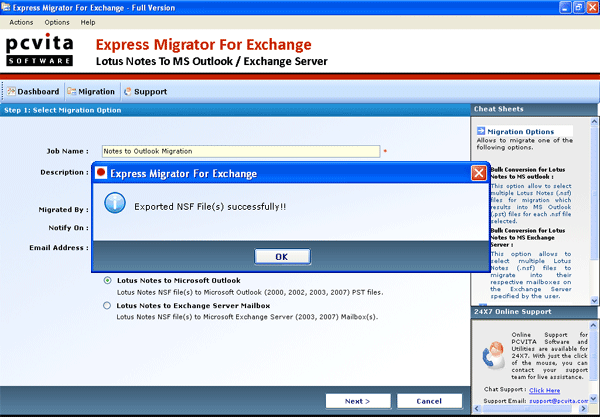The width and height of the screenshot is (600, 417).
Task: Click the Dashboard toolbar icon
Action: (x=11, y=91)
